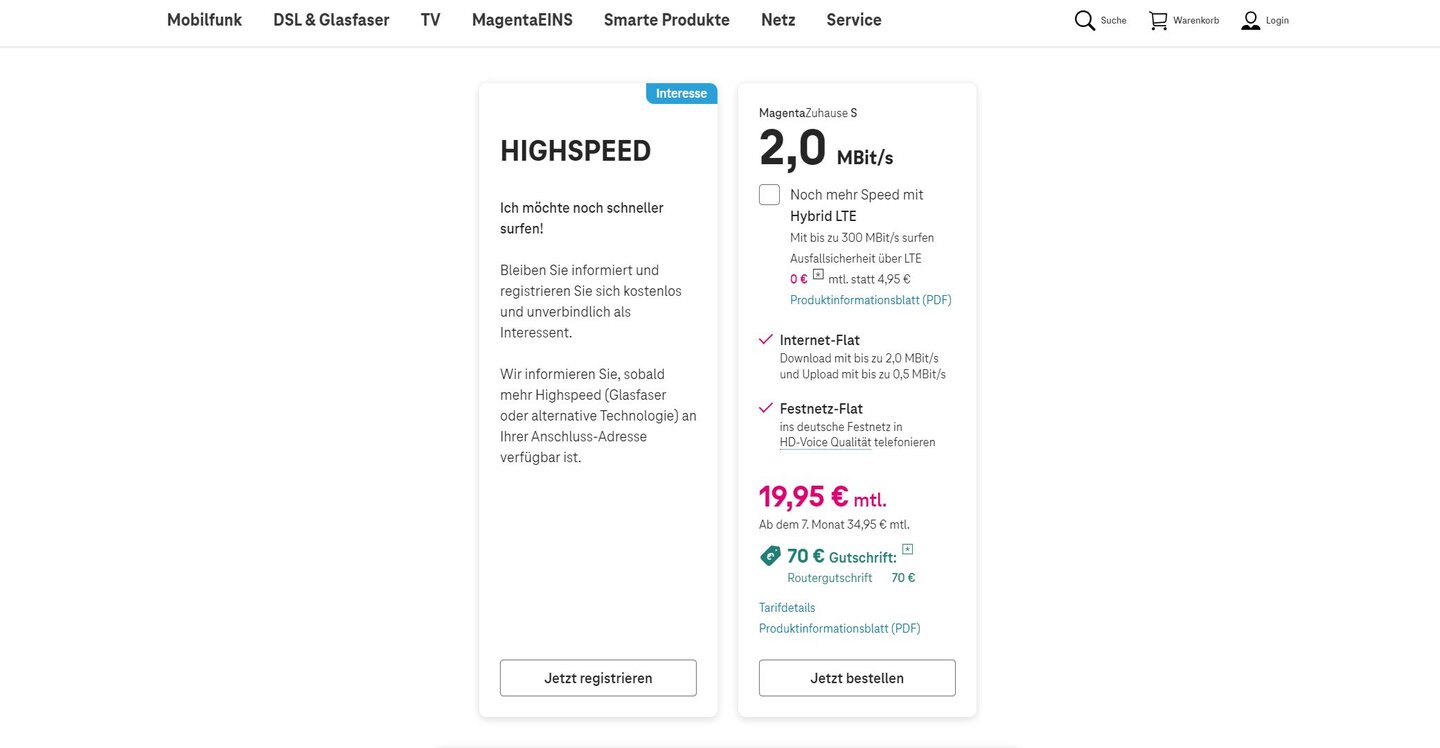1440x748 pixels.
Task: Open the DSL & Glasfaser menu
Action: [x=331, y=20]
